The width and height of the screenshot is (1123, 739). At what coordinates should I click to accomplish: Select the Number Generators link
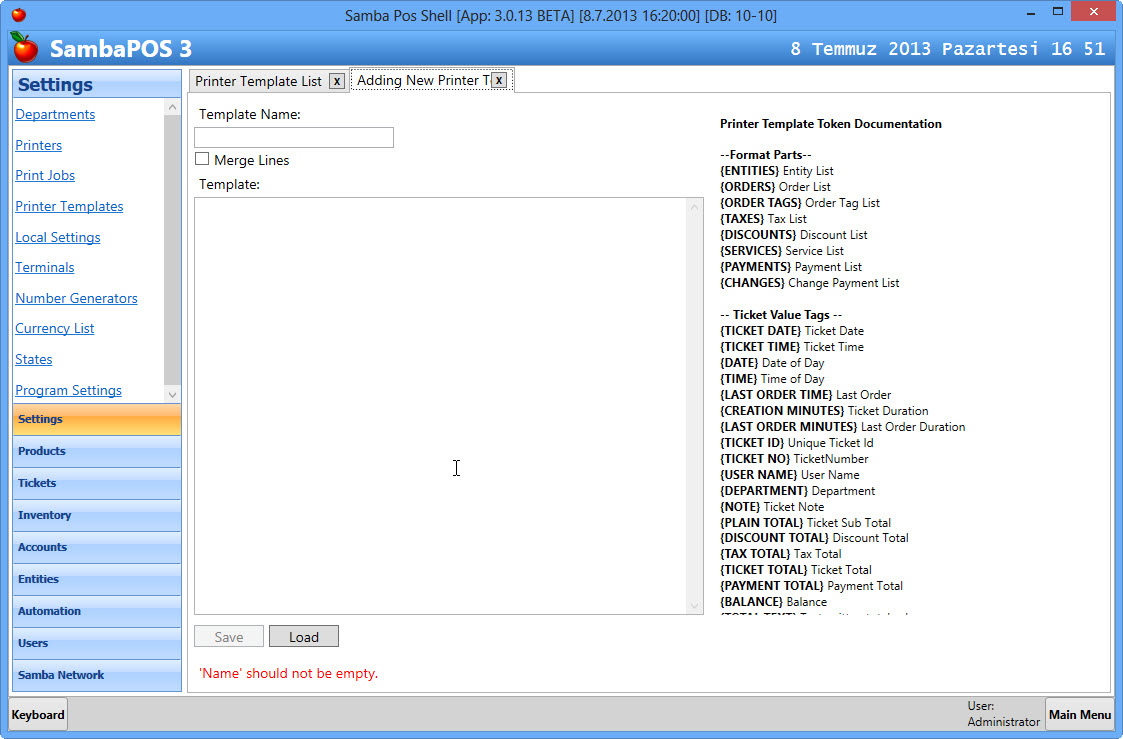pos(76,298)
